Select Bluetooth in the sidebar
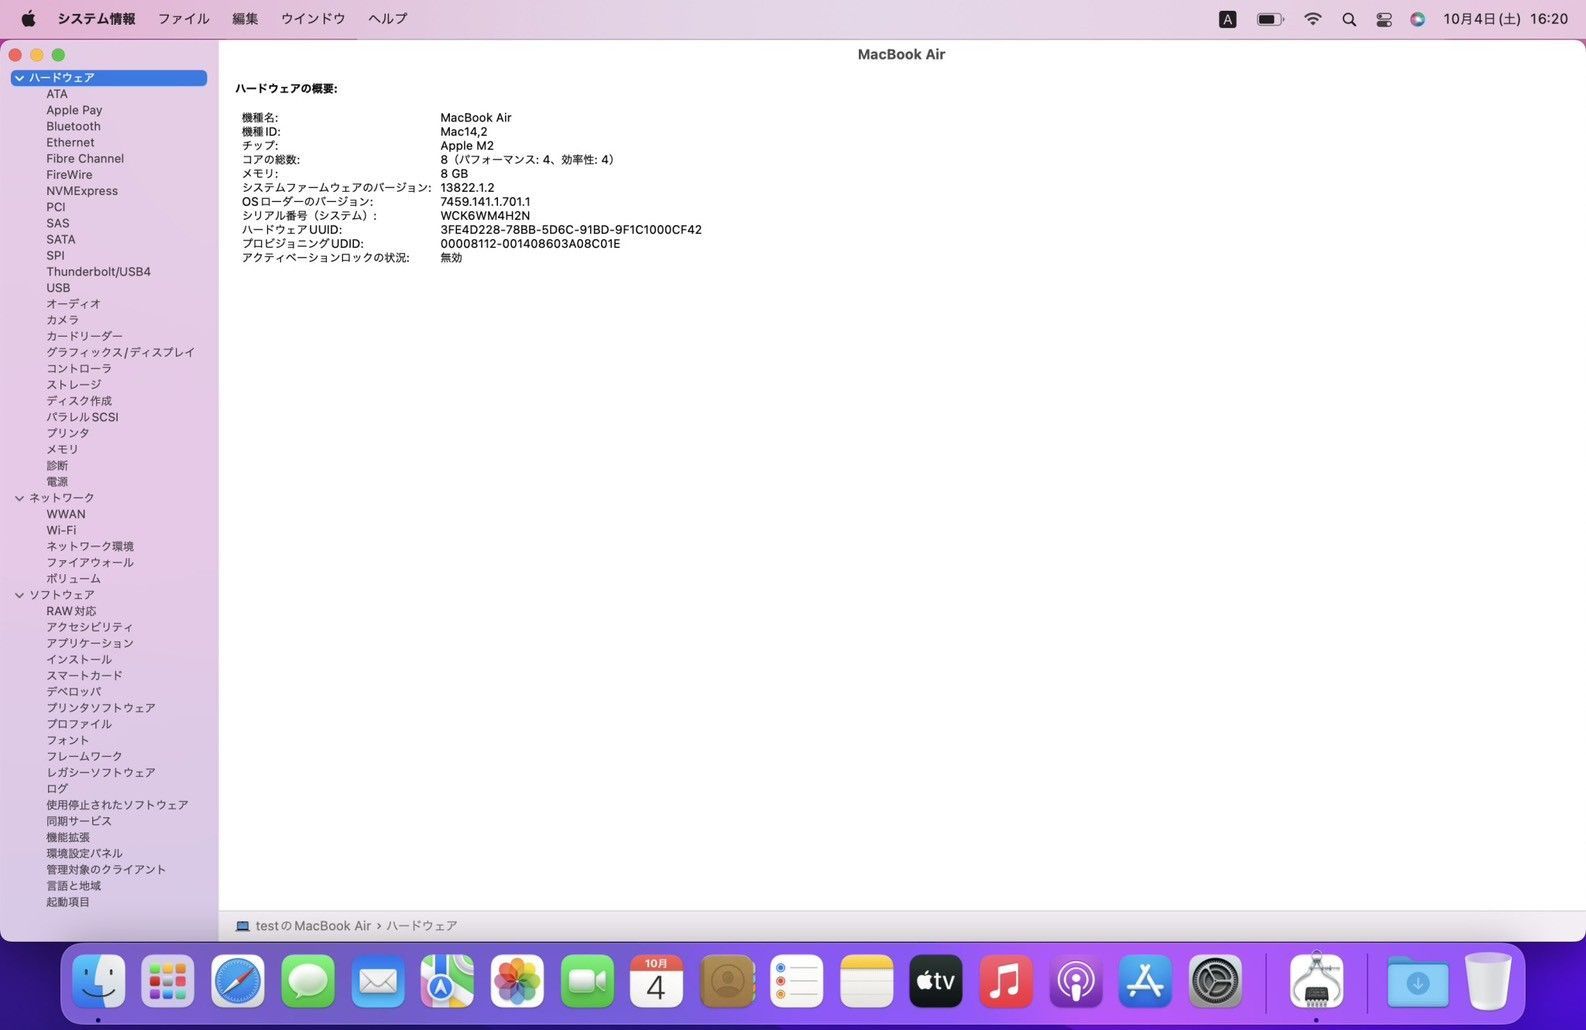Image resolution: width=1586 pixels, height=1030 pixels. click(x=73, y=127)
